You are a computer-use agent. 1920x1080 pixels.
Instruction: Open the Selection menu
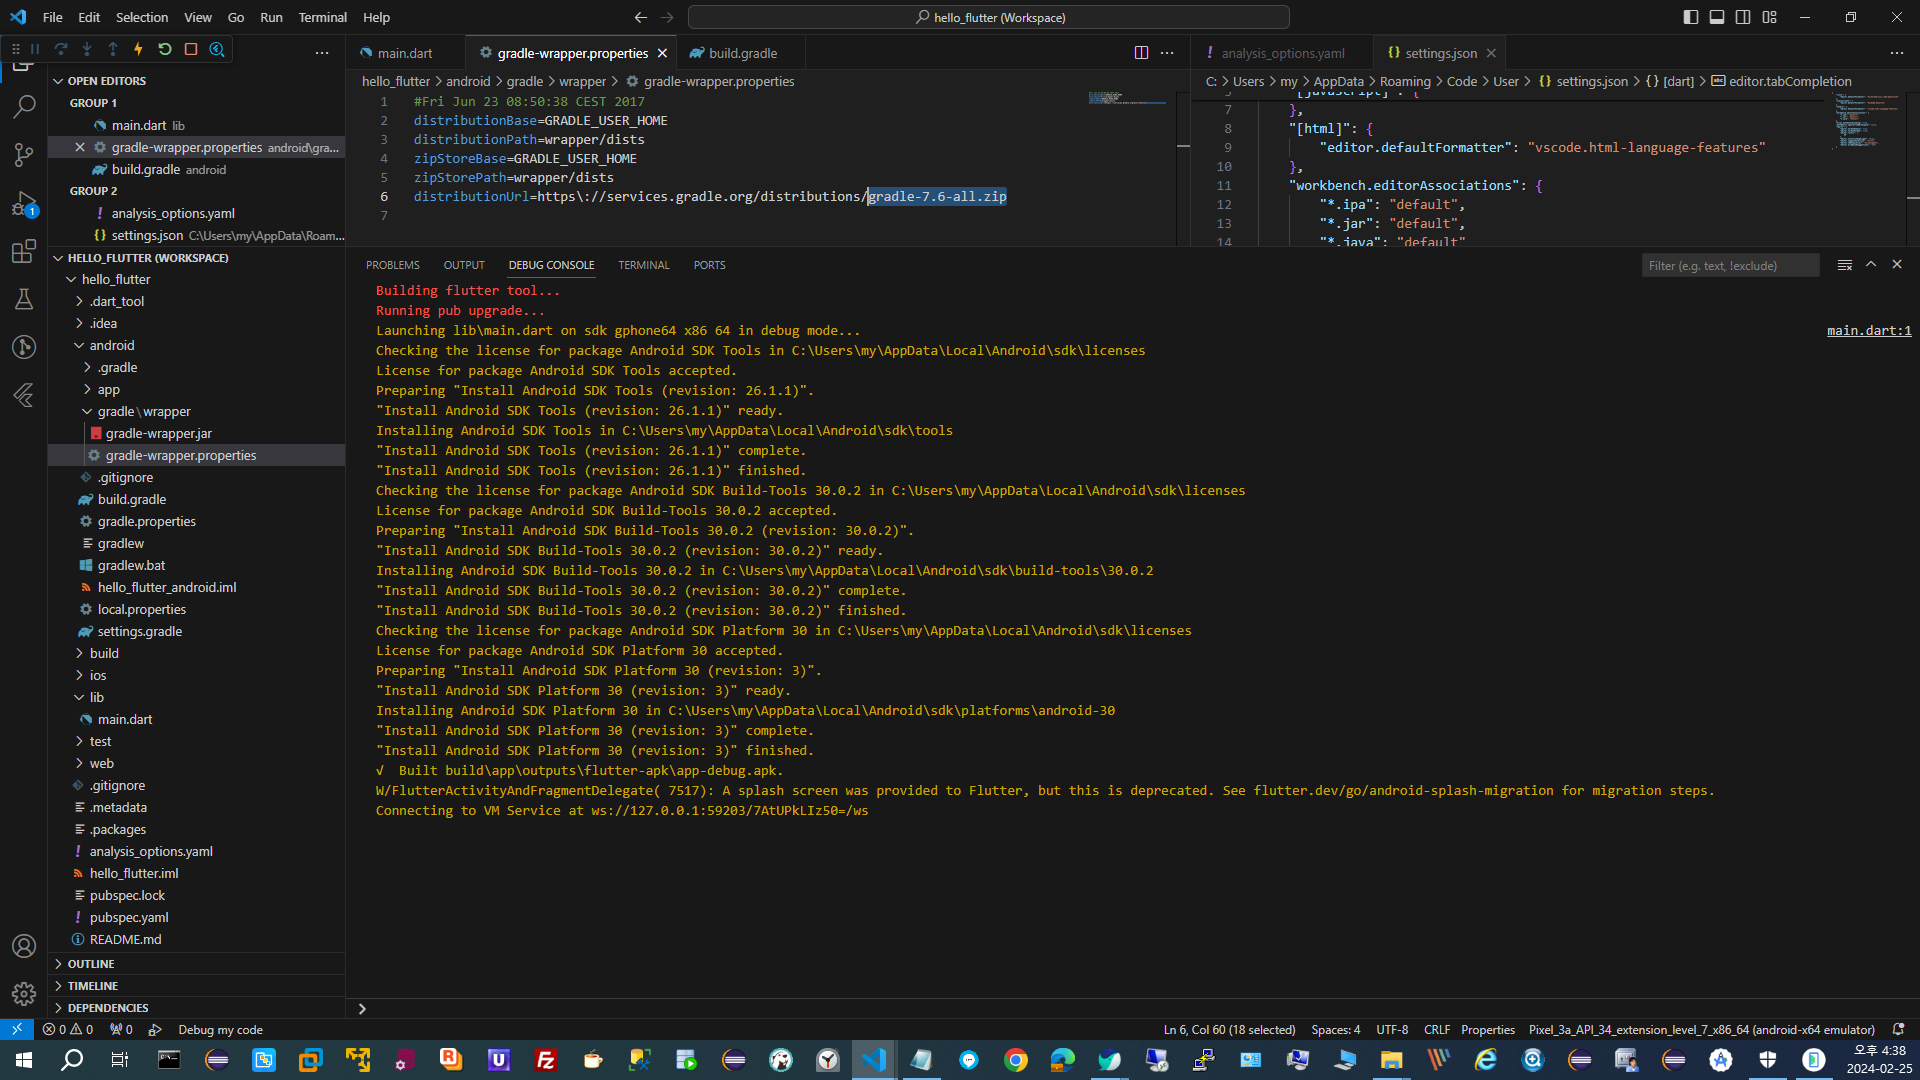(x=142, y=17)
